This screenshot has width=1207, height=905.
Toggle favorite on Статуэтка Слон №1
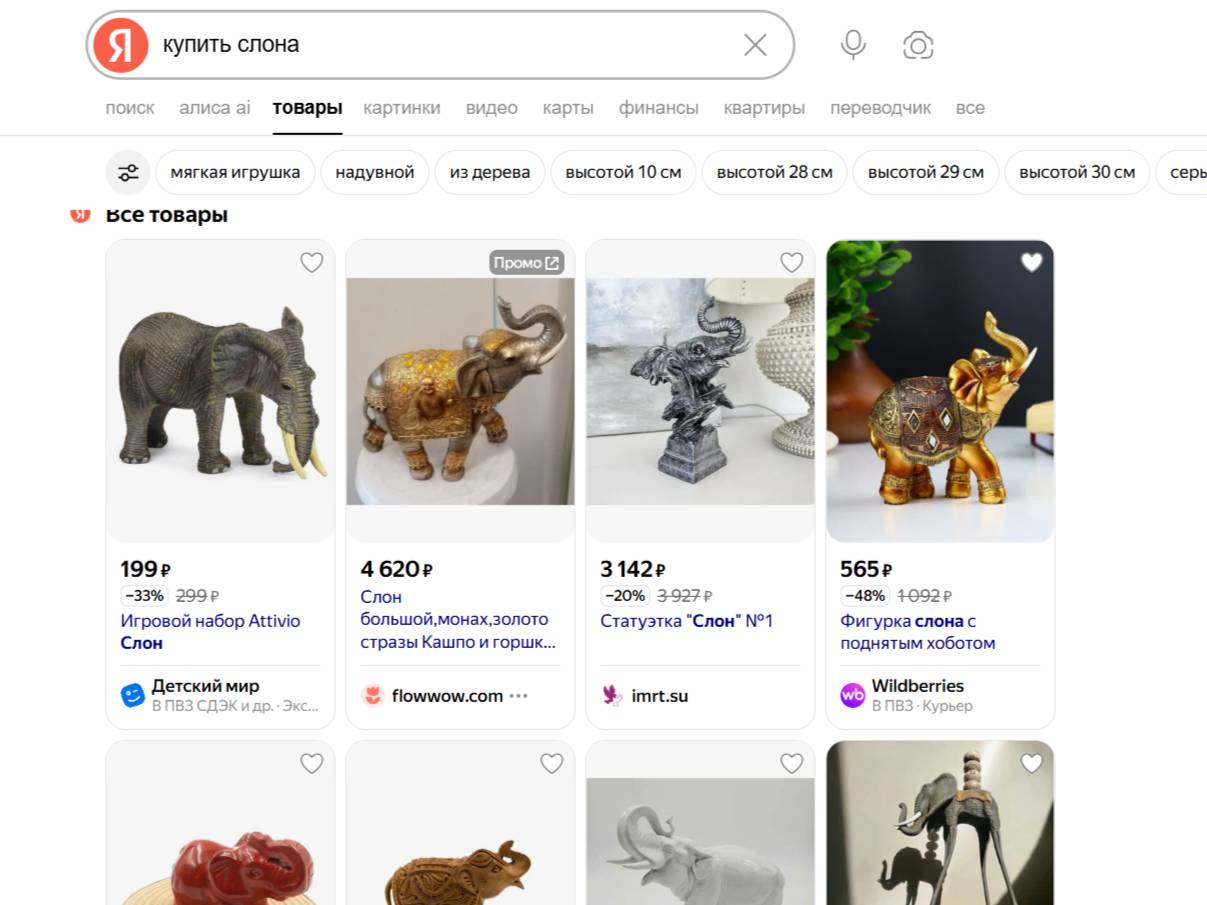[x=791, y=263]
